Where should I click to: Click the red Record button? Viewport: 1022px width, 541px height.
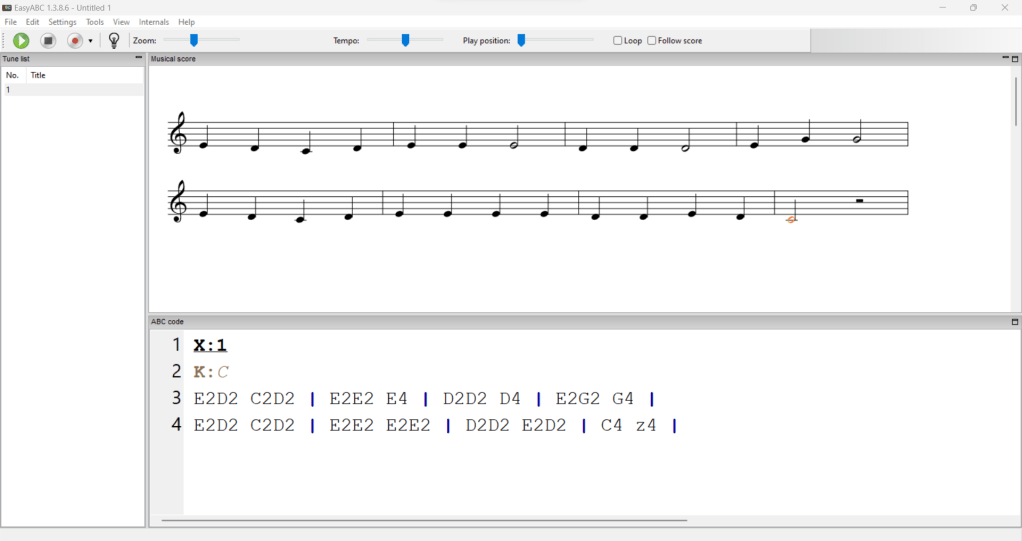[74, 41]
